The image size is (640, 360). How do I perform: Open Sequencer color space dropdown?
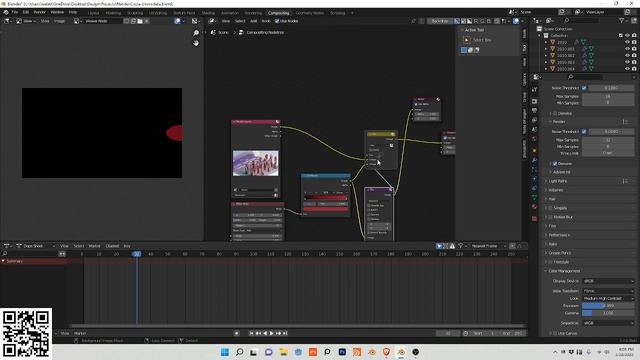pyautogui.click(x=608, y=323)
